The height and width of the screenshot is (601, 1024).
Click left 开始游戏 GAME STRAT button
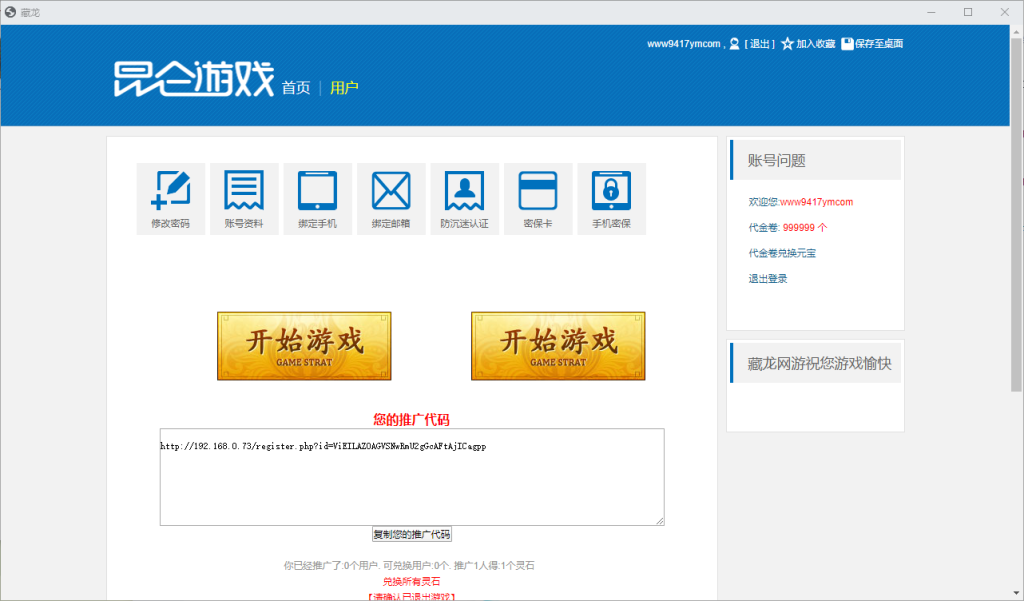point(304,346)
